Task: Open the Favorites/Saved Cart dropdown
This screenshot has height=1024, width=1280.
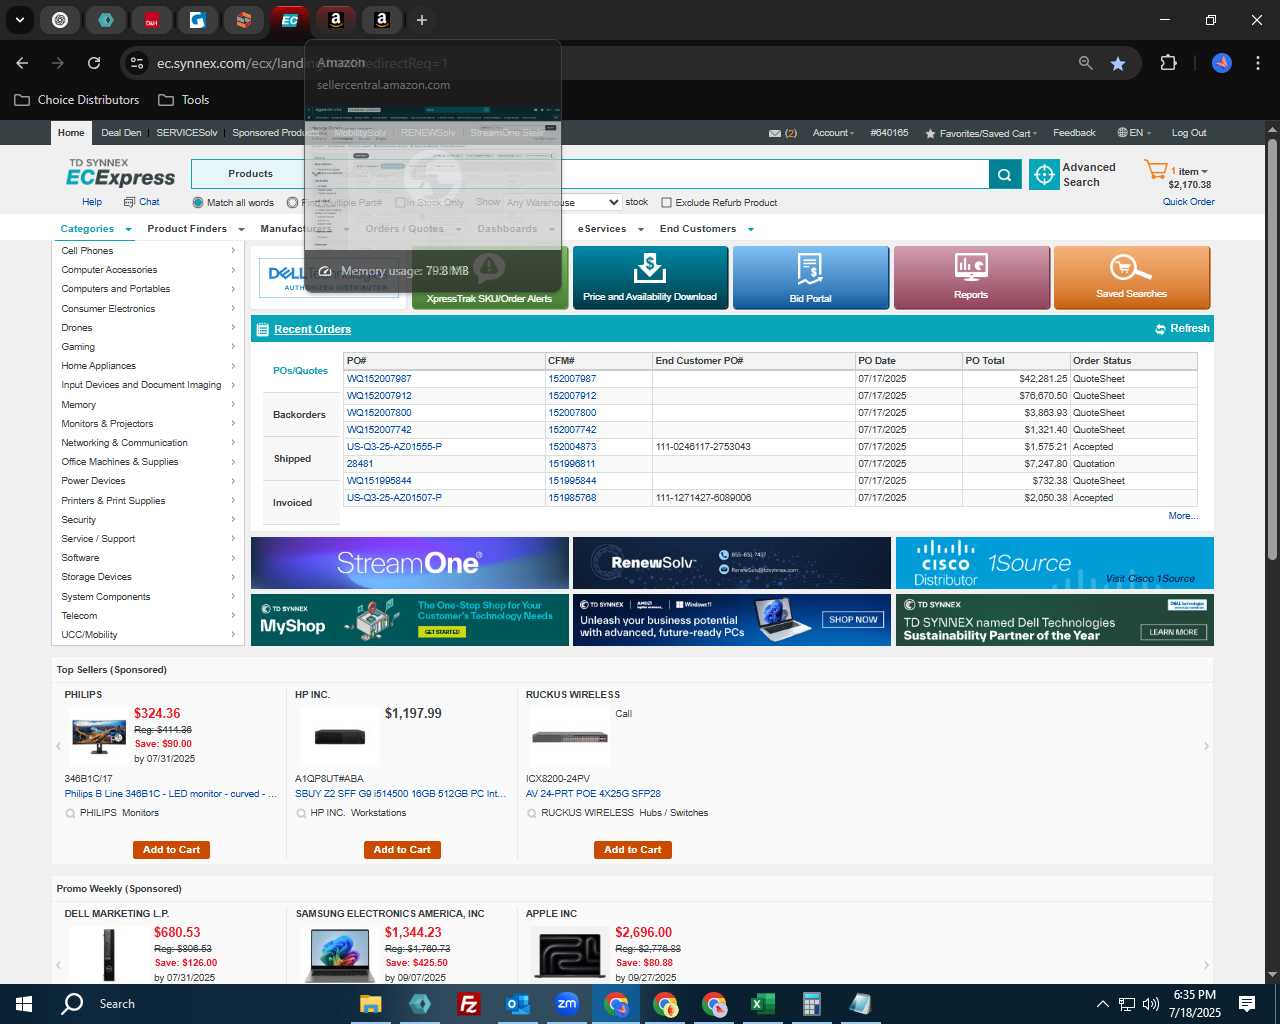Action: pos(981,133)
